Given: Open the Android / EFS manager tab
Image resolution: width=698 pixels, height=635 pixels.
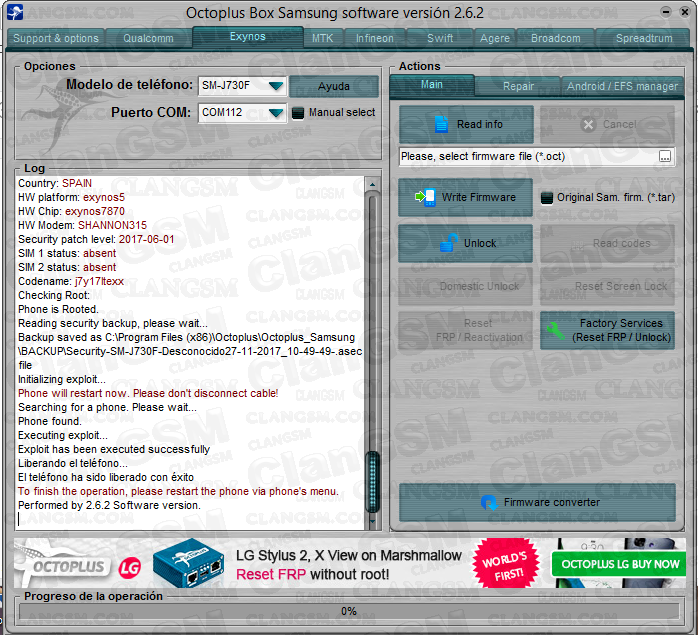Looking at the screenshot, I should click(x=622, y=86).
